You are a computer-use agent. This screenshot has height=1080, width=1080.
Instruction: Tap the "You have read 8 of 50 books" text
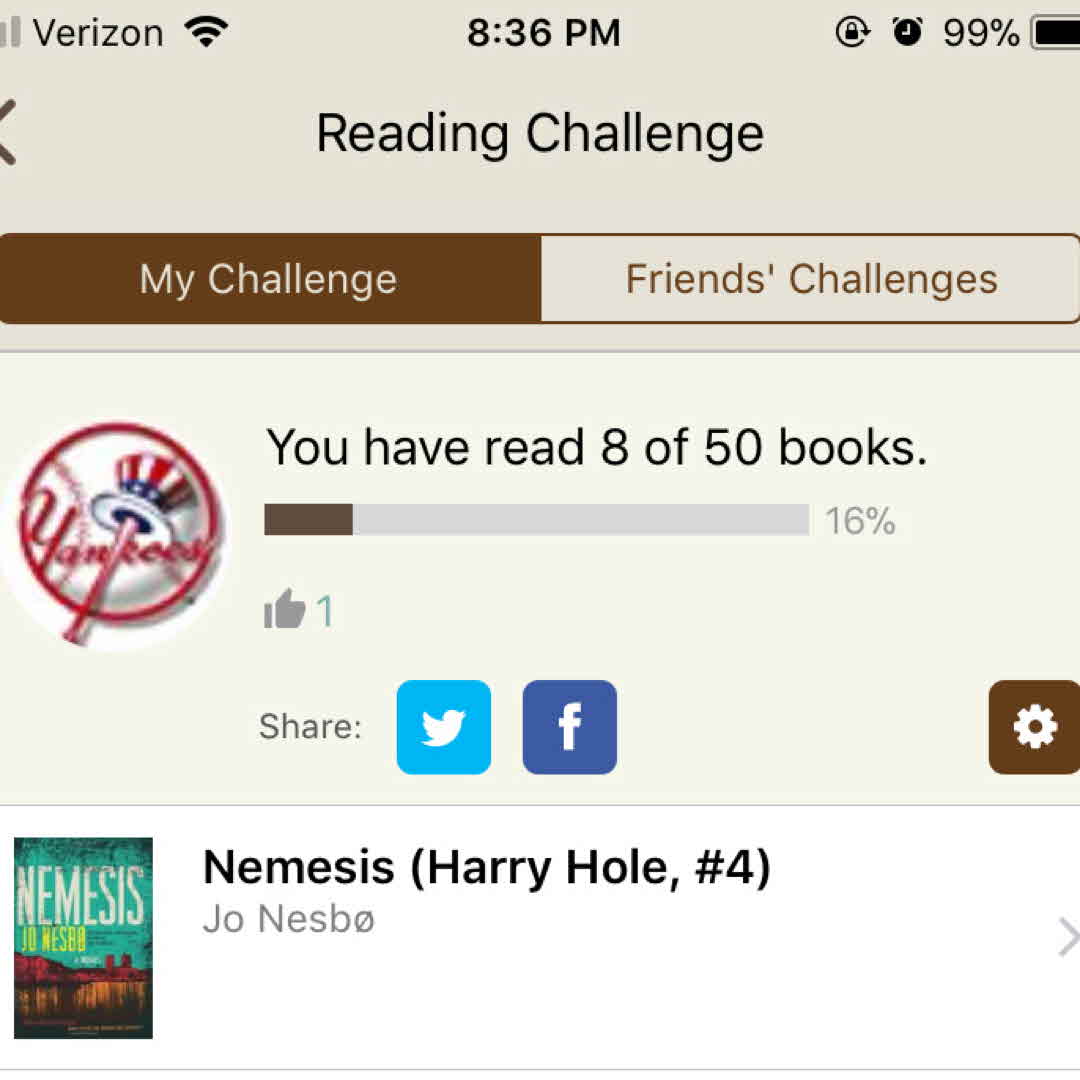[596, 448]
